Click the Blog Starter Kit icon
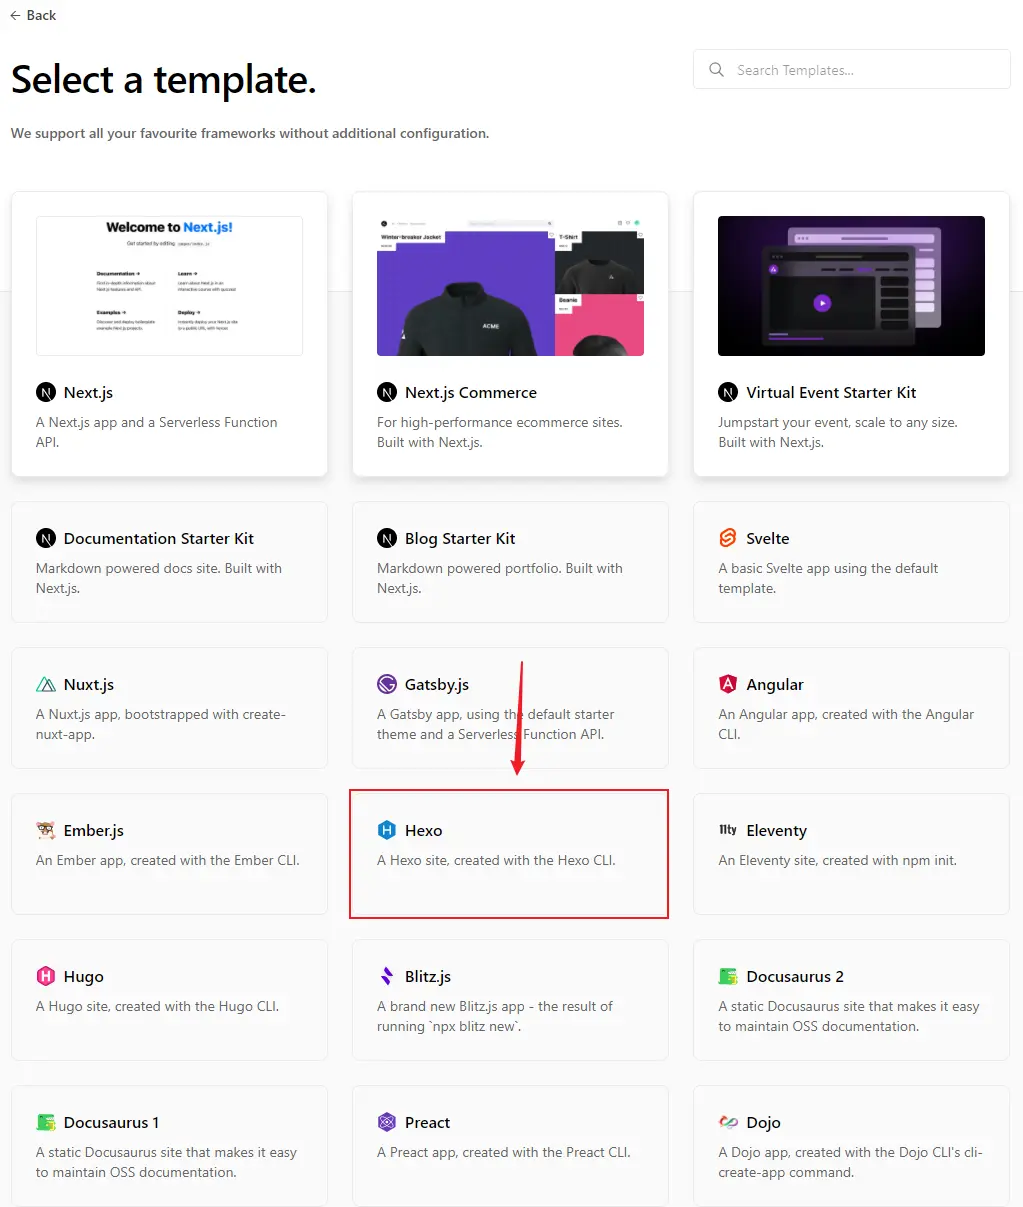1023x1207 pixels. (387, 538)
